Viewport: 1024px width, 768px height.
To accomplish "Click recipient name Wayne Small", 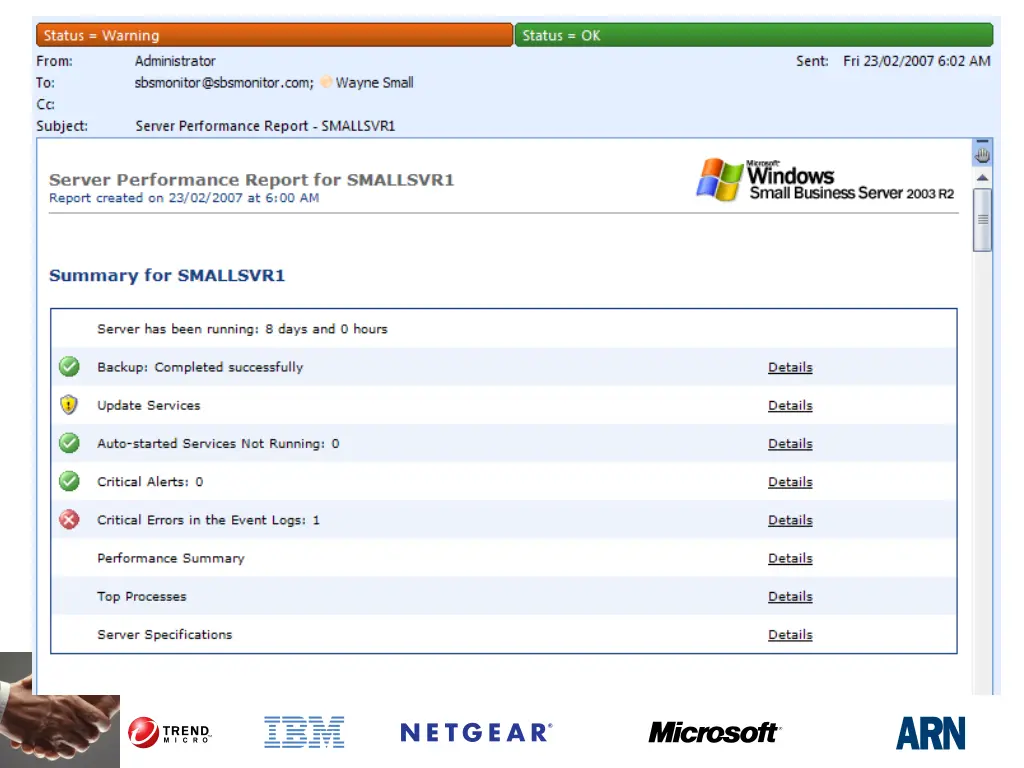I will pos(374,83).
